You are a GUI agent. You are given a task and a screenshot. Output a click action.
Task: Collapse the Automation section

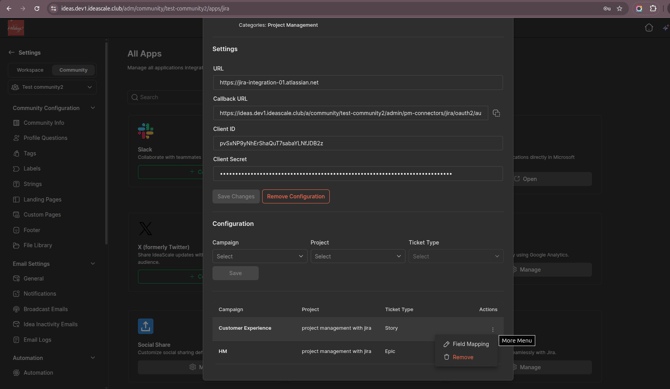[x=93, y=358]
